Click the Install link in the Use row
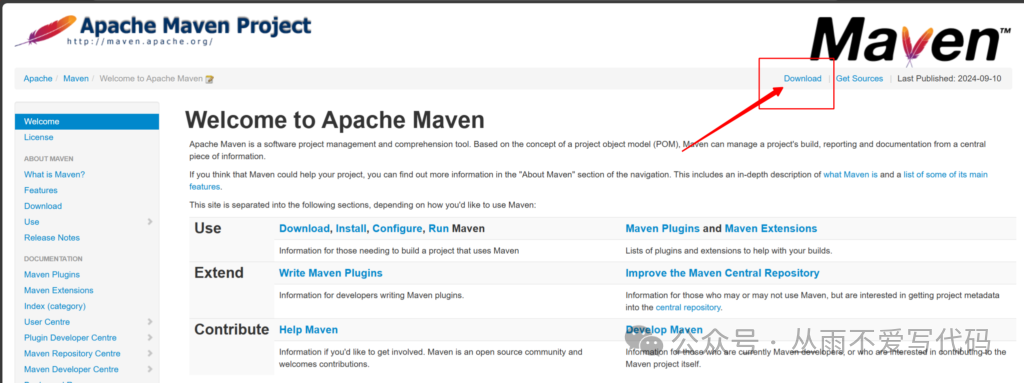The height and width of the screenshot is (383, 1024). point(351,229)
